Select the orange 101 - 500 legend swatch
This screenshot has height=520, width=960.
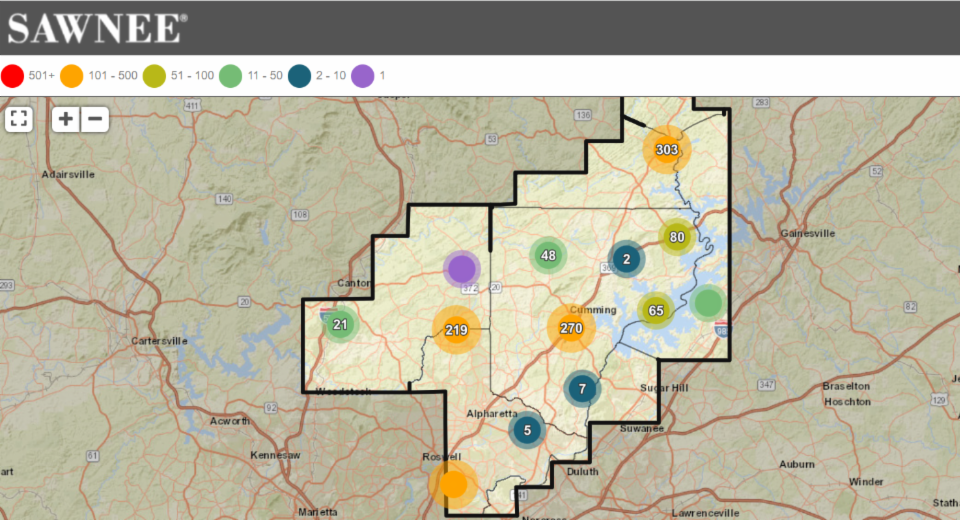[x=71, y=76]
